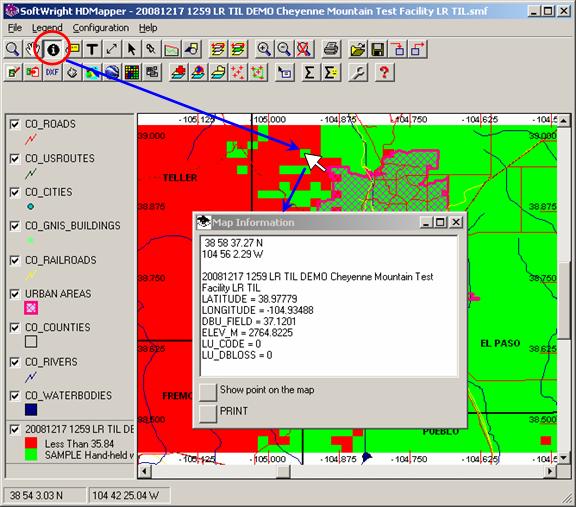Click the layer icon with red plus

click(x=178, y=72)
